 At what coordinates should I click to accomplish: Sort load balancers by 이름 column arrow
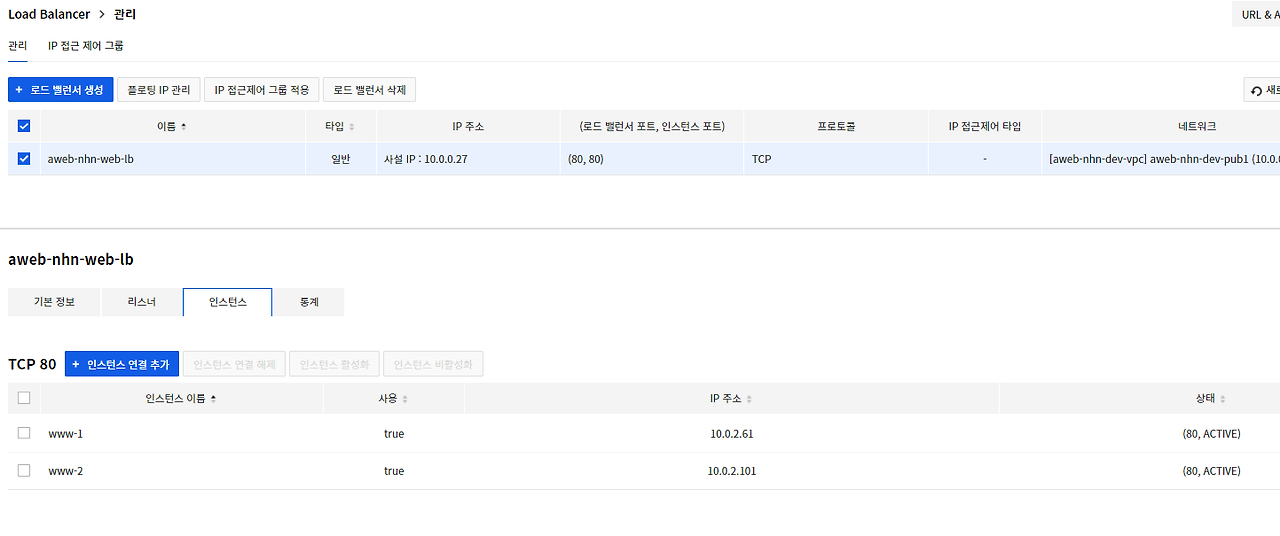(183, 127)
